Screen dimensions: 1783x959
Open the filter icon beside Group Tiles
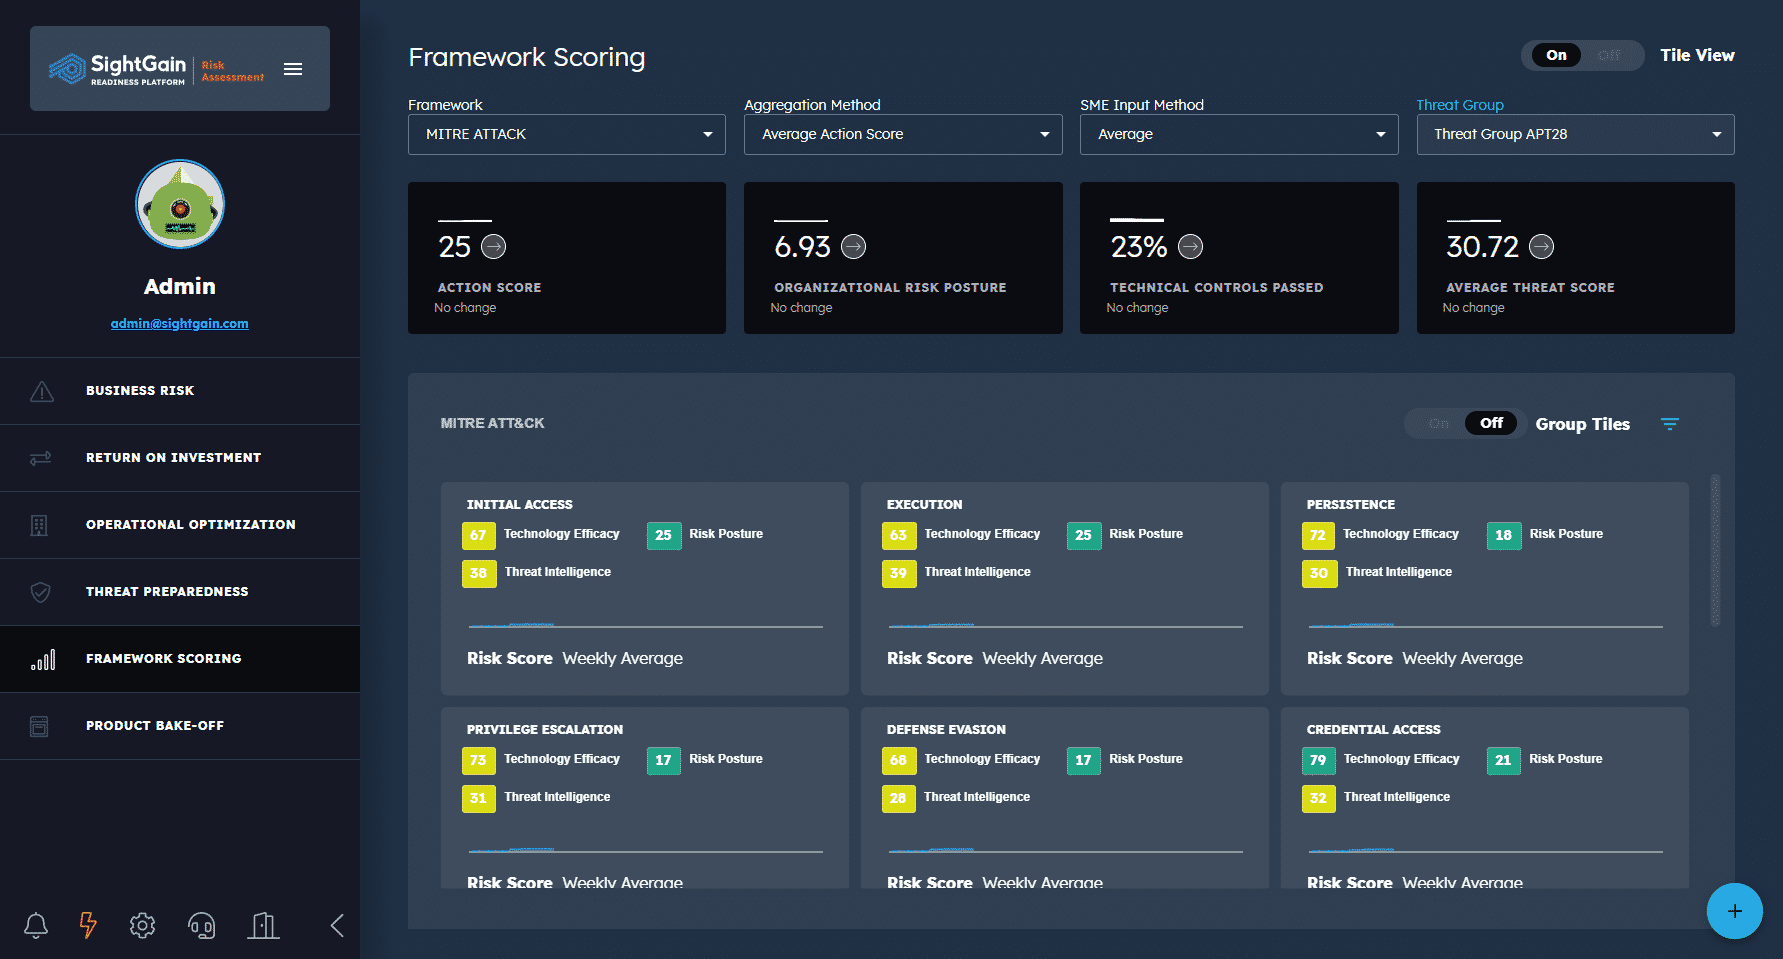1670,424
